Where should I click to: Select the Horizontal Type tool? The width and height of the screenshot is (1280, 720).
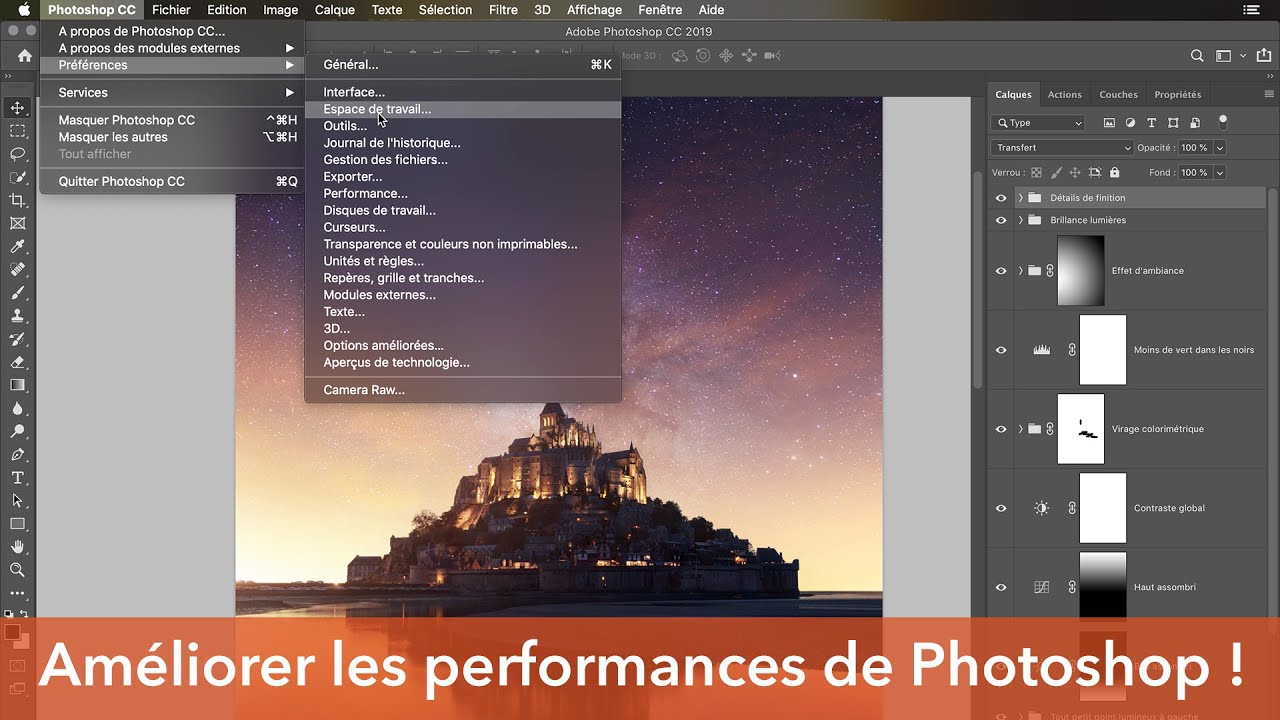pos(17,477)
